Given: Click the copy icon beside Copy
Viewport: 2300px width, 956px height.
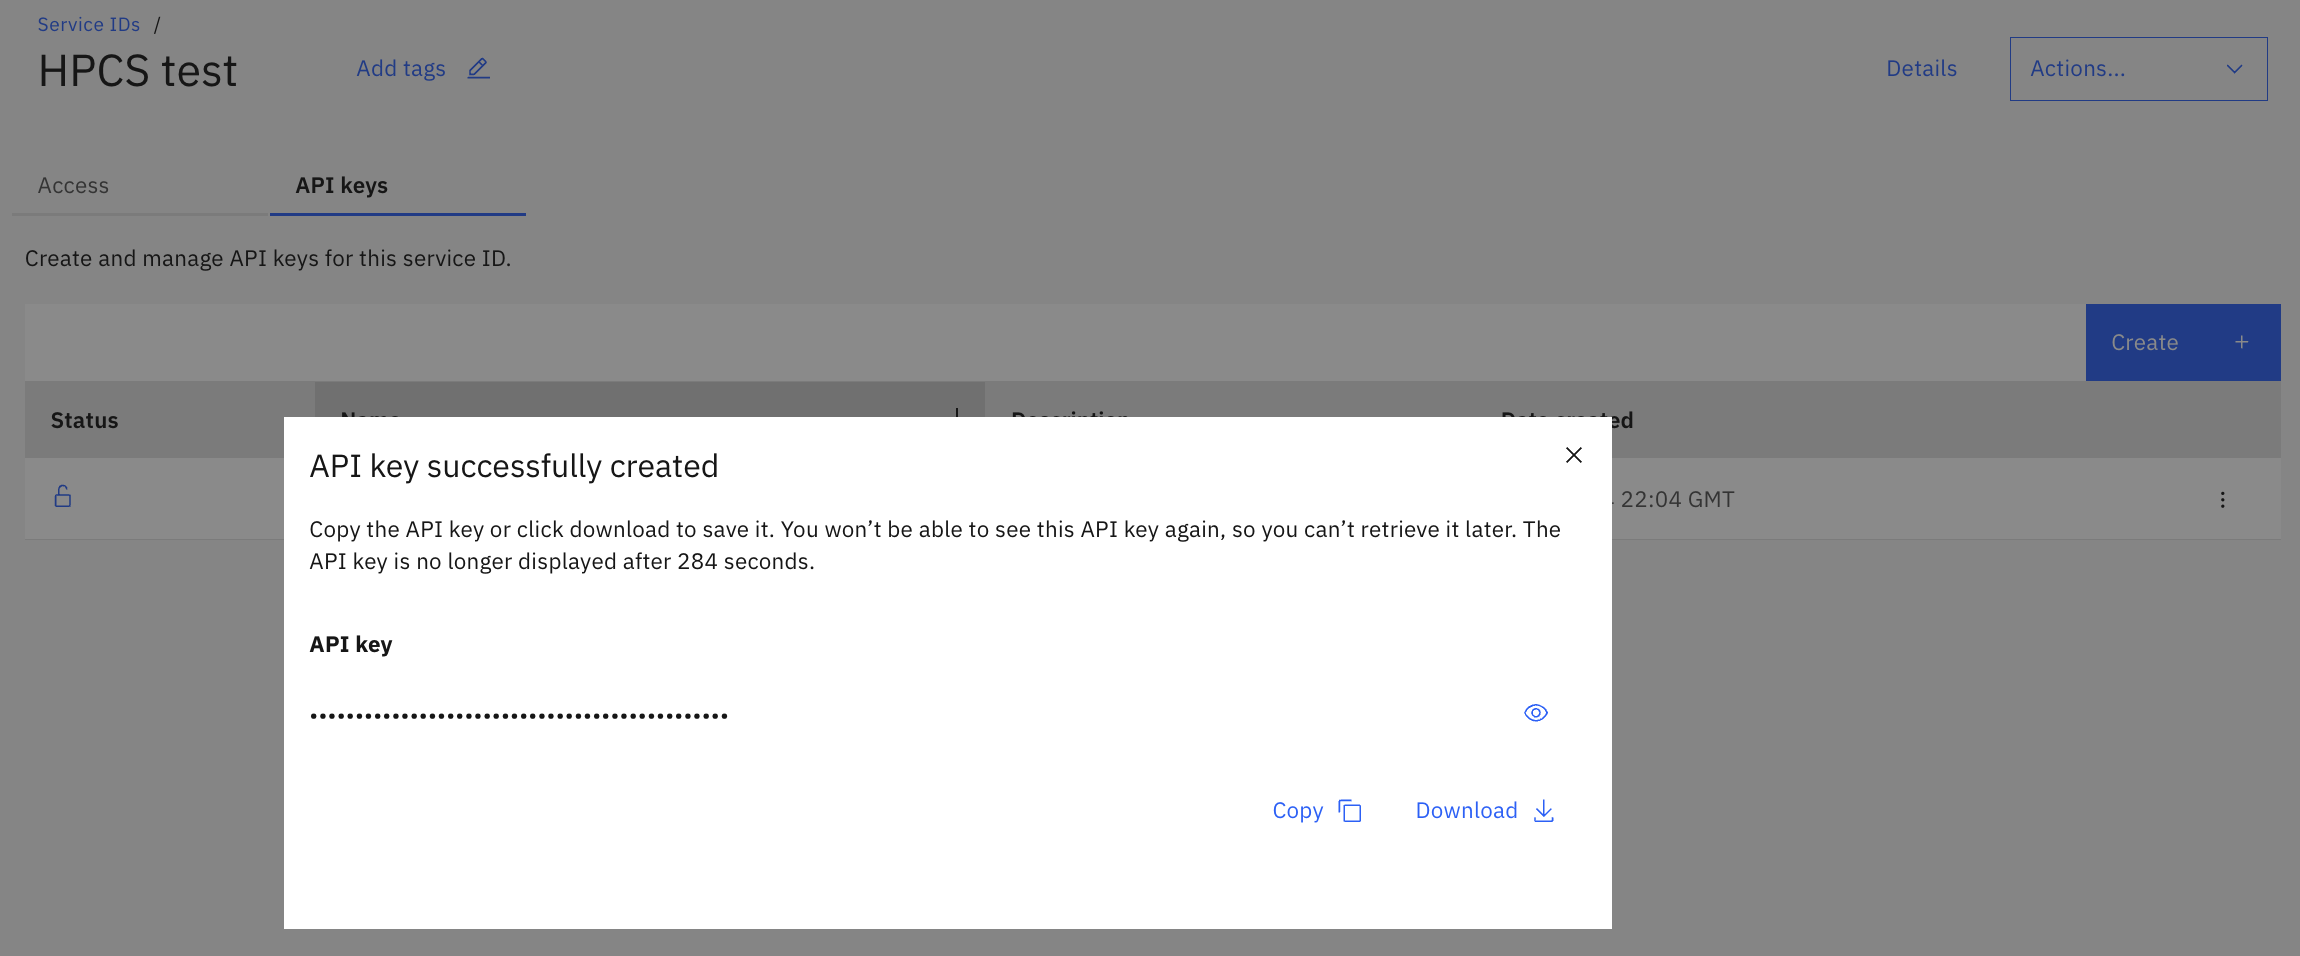Looking at the screenshot, I should (1350, 811).
